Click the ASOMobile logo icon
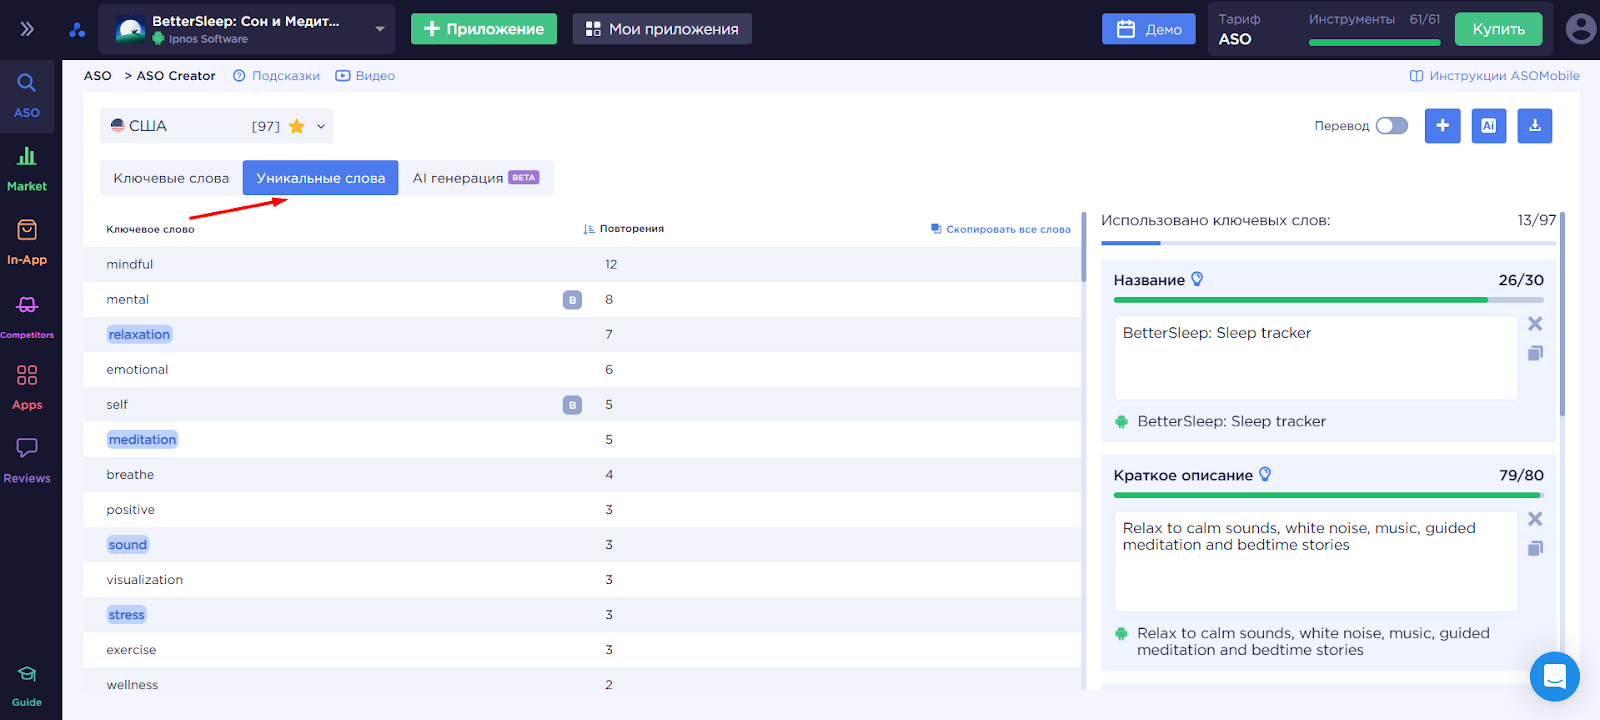Image resolution: width=1600 pixels, height=720 pixels. click(77, 30)
